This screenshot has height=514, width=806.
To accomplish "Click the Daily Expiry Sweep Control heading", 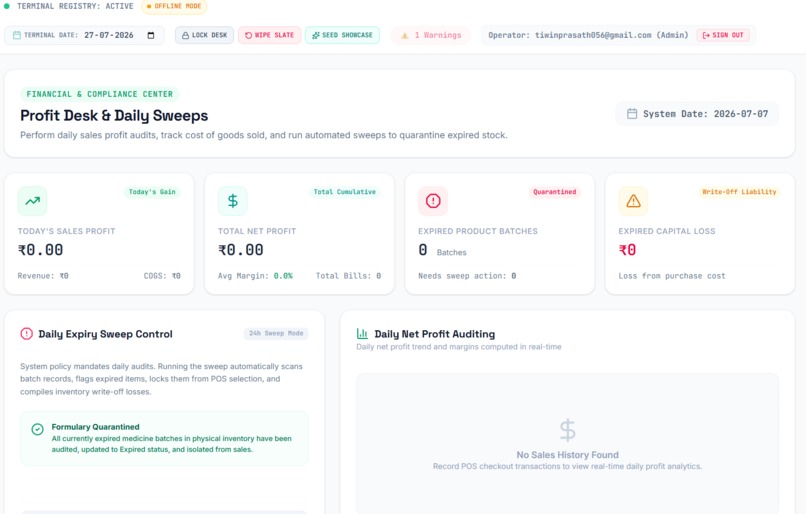I will click(x=105, y=334).
